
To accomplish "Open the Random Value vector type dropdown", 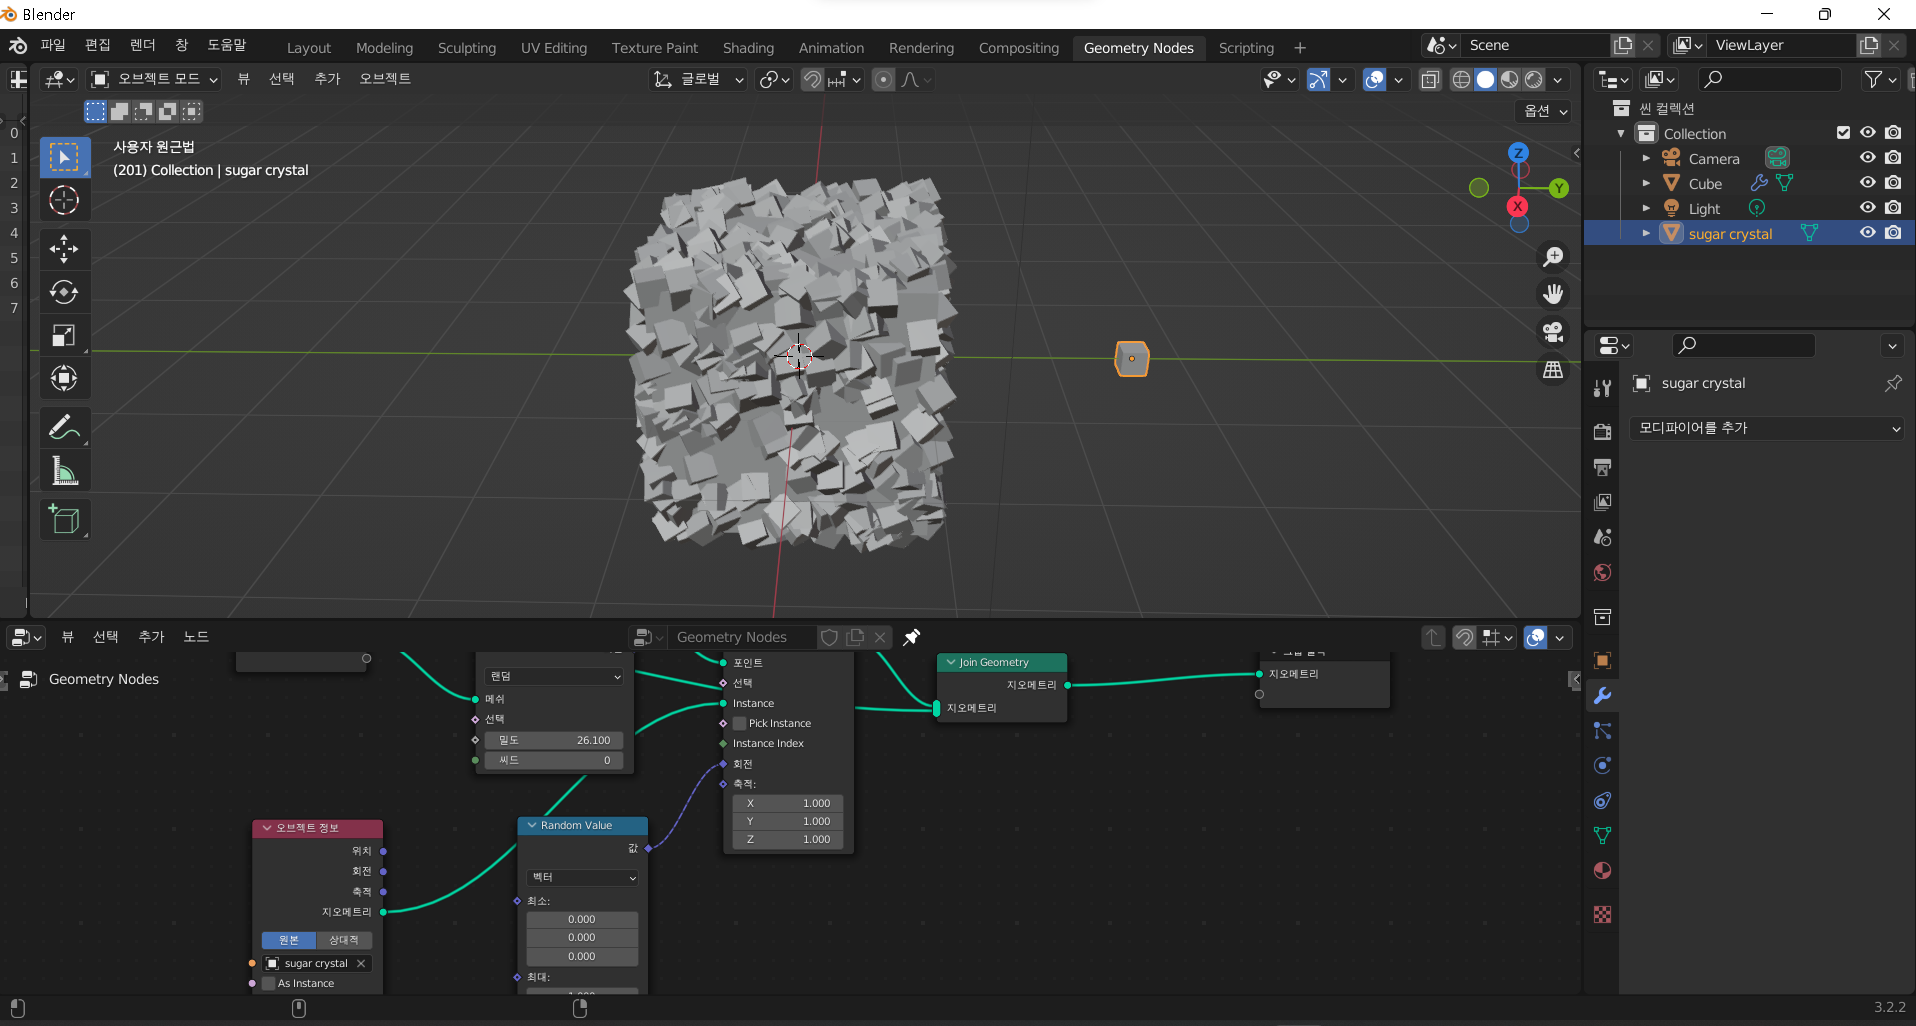I will [x=583, y=877].
